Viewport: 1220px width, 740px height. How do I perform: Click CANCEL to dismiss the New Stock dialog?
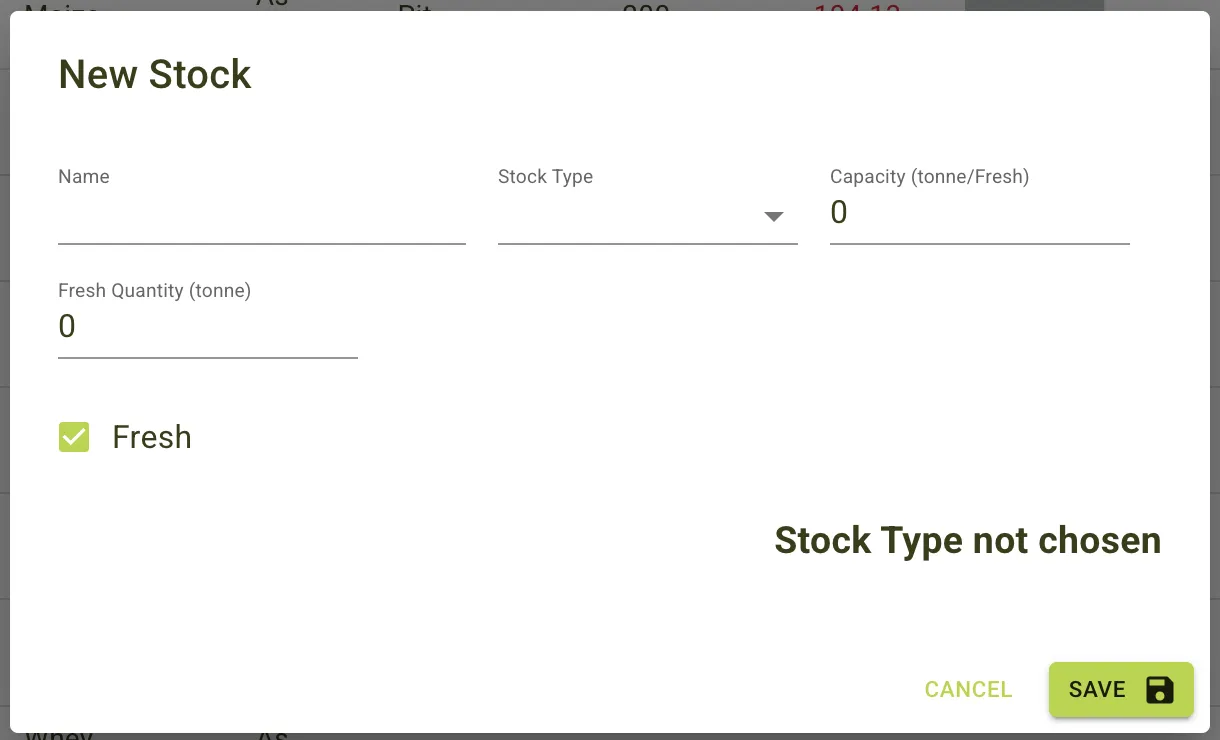click(967, 689)
